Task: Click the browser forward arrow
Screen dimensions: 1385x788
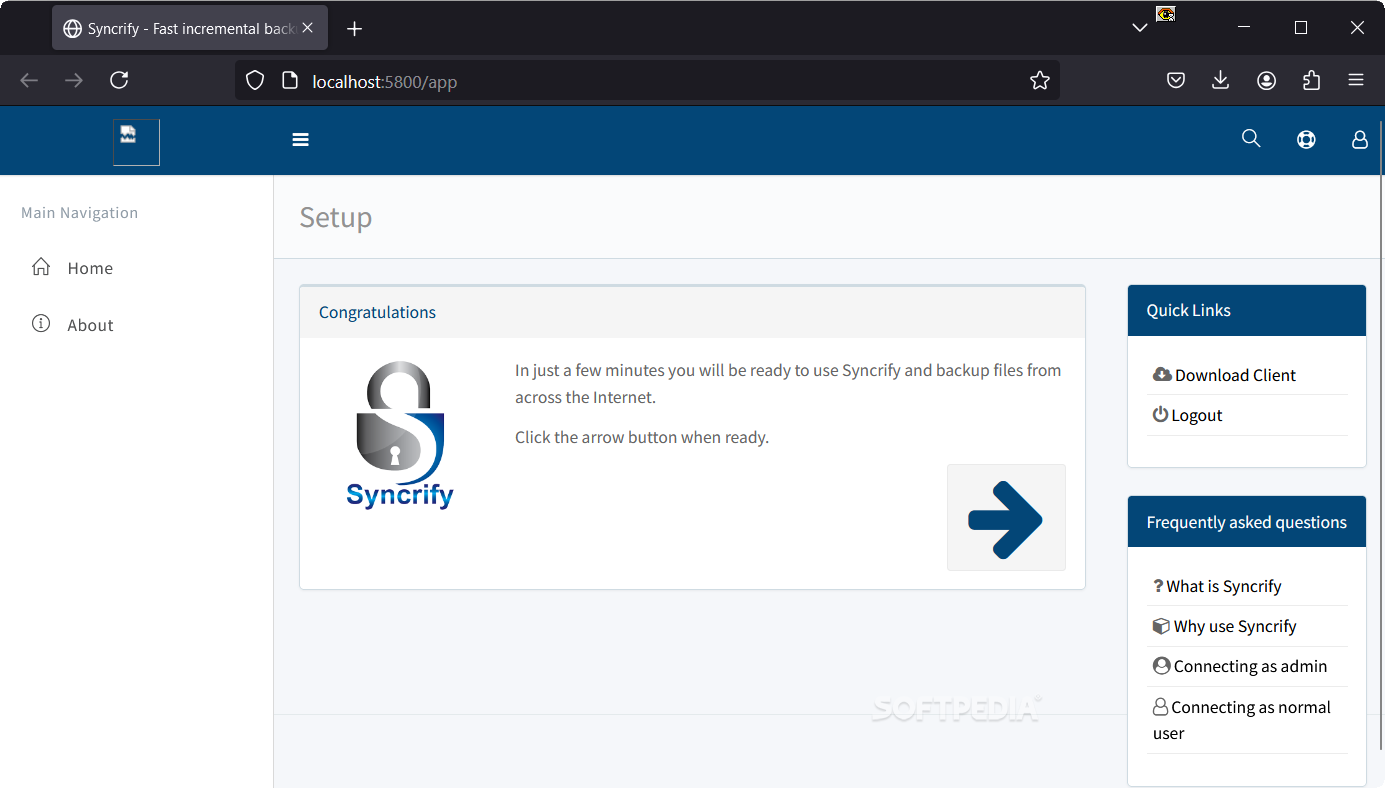Action: point(74,80)
